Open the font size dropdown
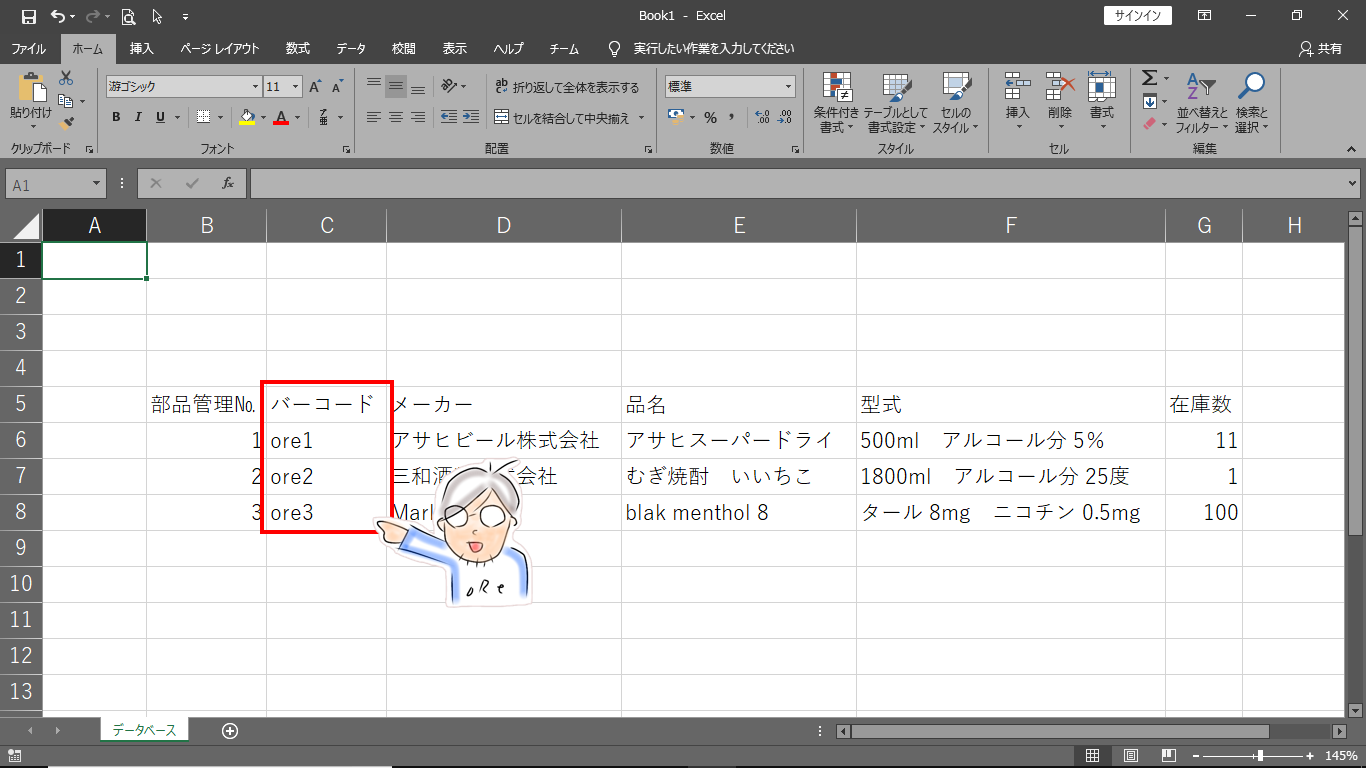This screenshot has width=1366, height=768. [295, 87]
